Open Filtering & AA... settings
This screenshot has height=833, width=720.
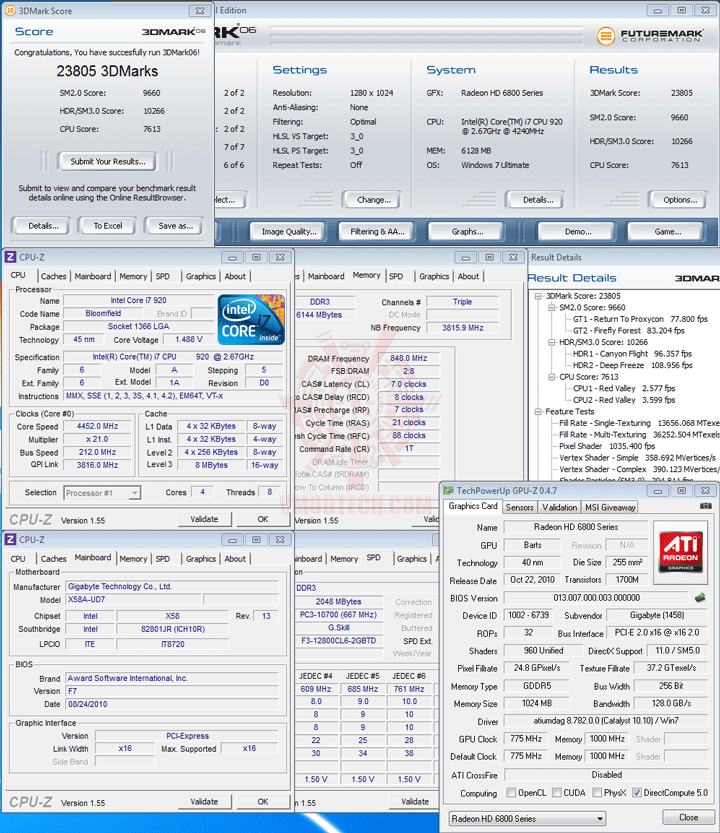377,231
